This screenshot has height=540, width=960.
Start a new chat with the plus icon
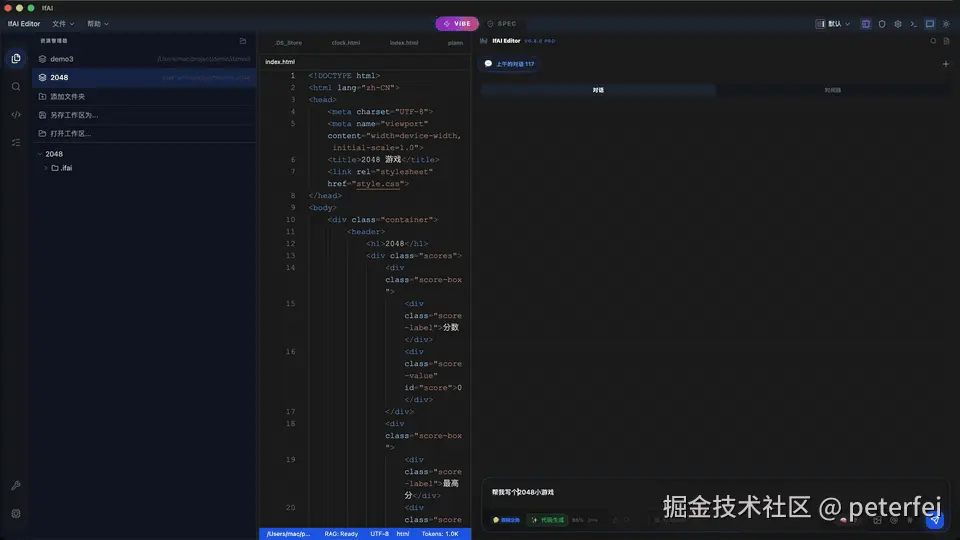point(945,64)
